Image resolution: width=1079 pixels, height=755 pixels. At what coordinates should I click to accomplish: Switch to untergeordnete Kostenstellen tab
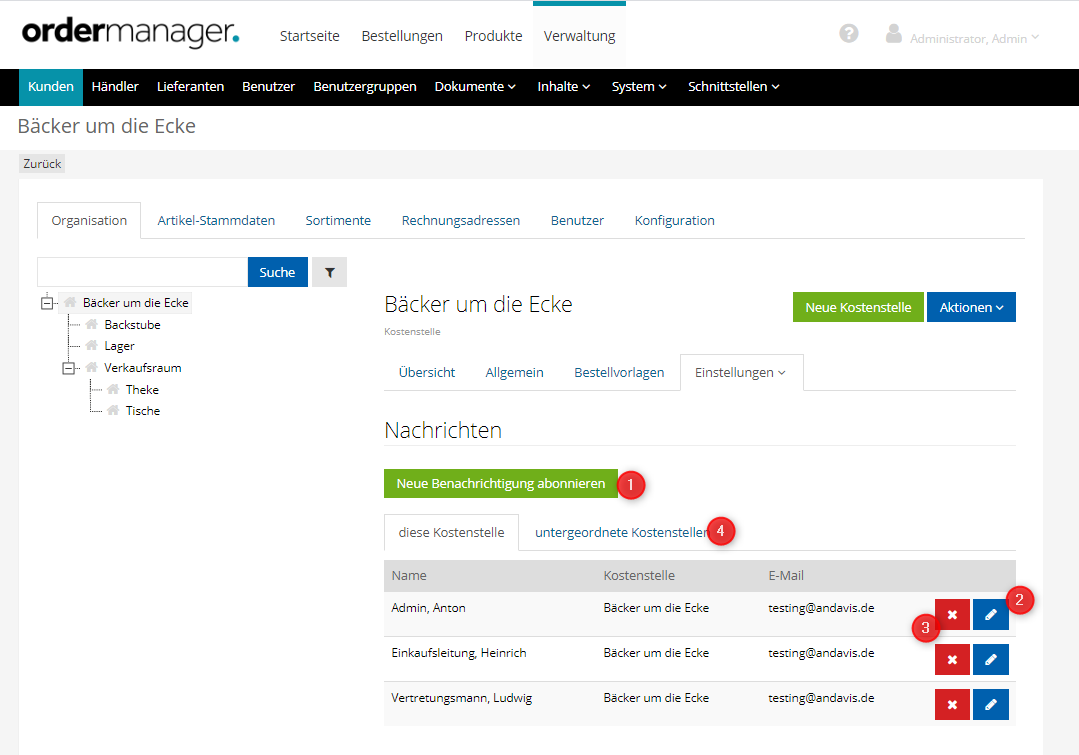tap(621, 532)
